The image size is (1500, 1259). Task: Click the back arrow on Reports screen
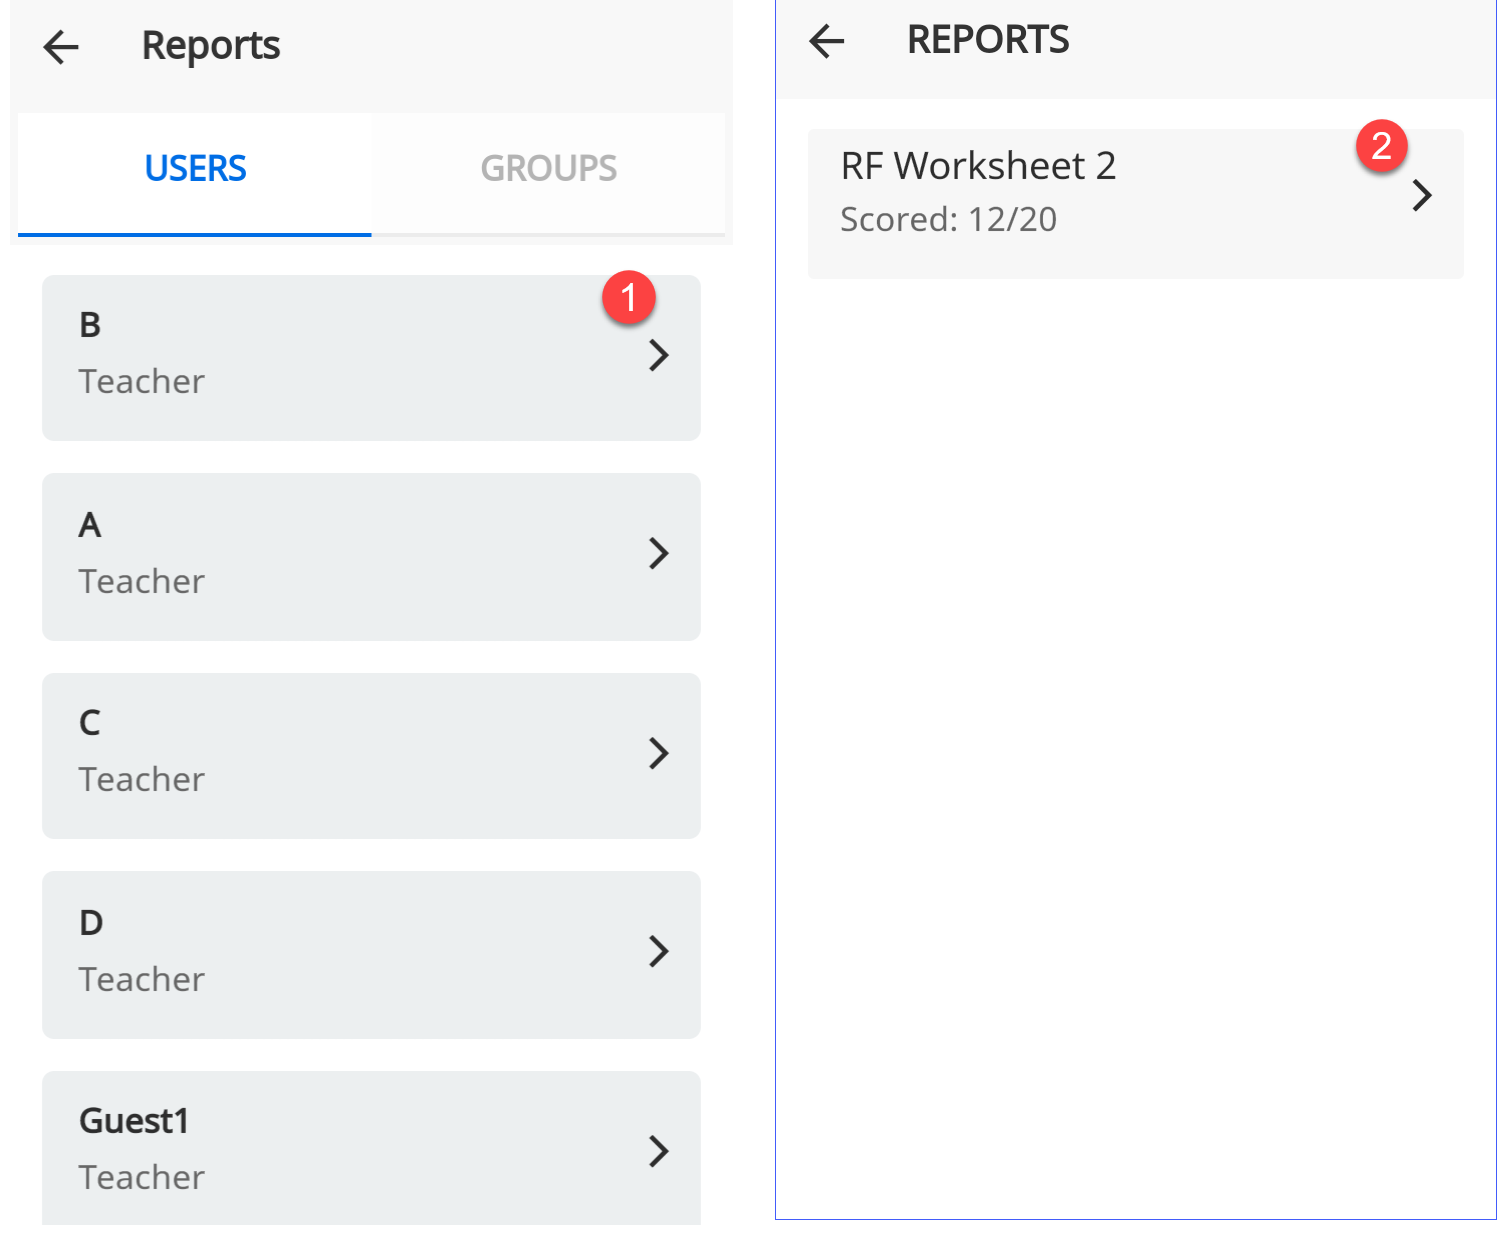60,47
